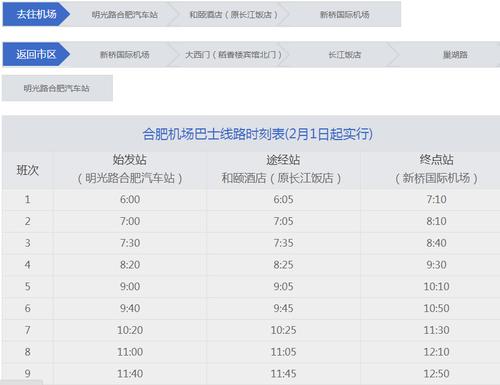Select via-stop time 6:05 cell
The height and width of the screenshot is (385, 500).
point(283,199)
